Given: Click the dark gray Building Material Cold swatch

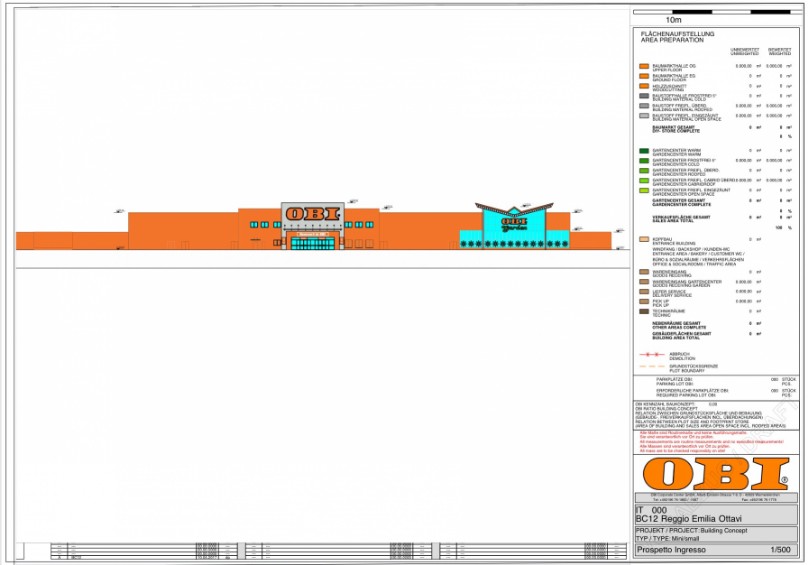Looking at the screenshot, I should coord(644,96).
